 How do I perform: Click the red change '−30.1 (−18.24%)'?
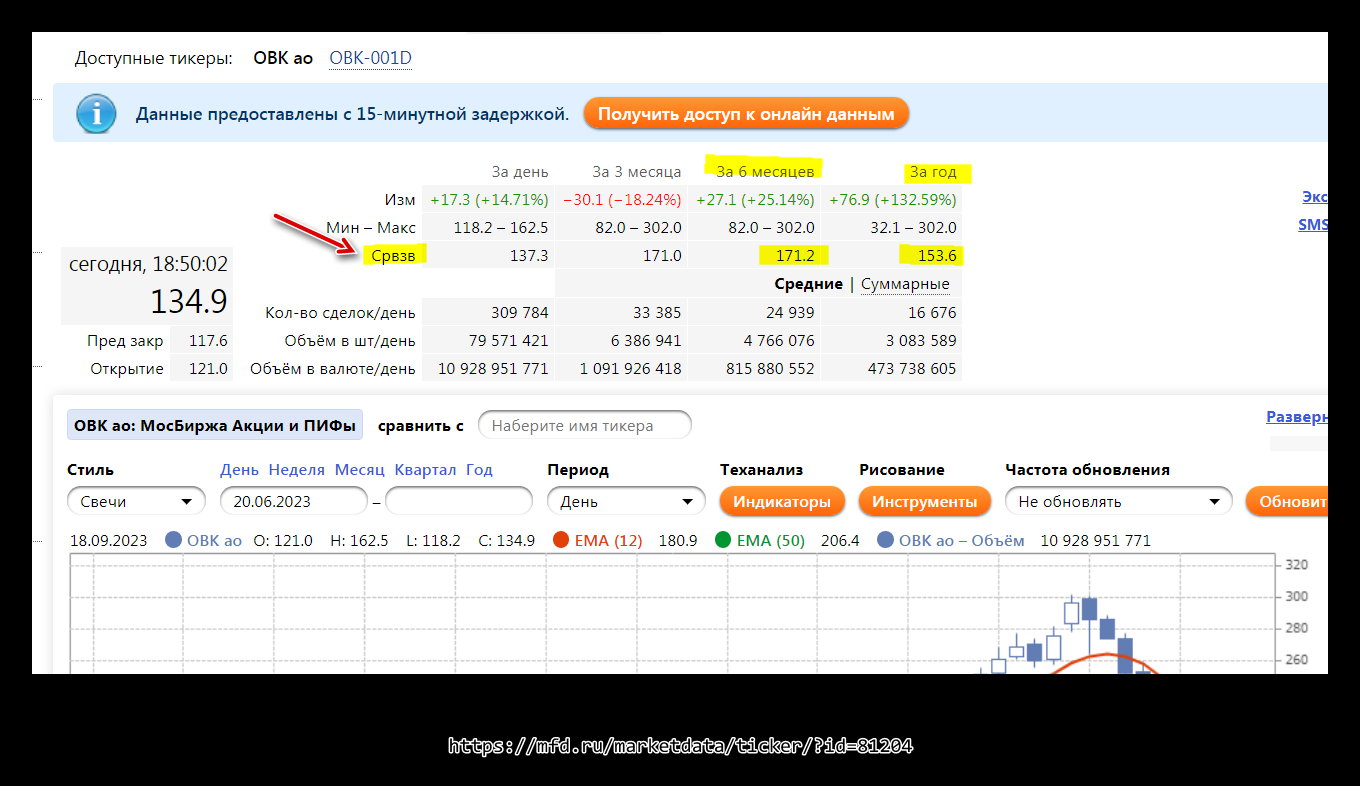(x=622, y=200)
